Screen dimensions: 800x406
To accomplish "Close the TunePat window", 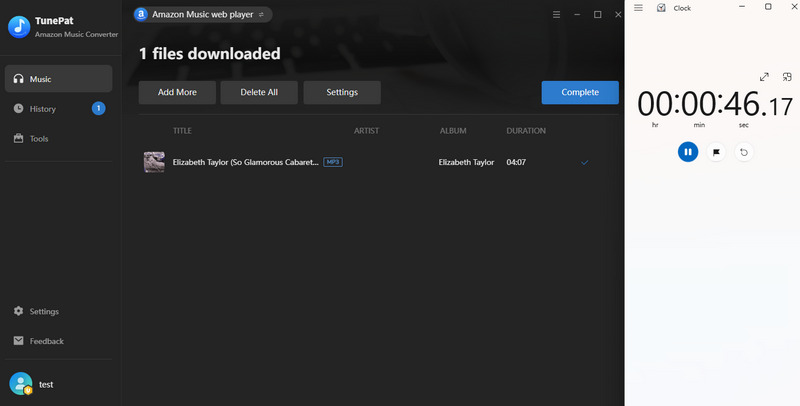I will [x=618, y=15].
